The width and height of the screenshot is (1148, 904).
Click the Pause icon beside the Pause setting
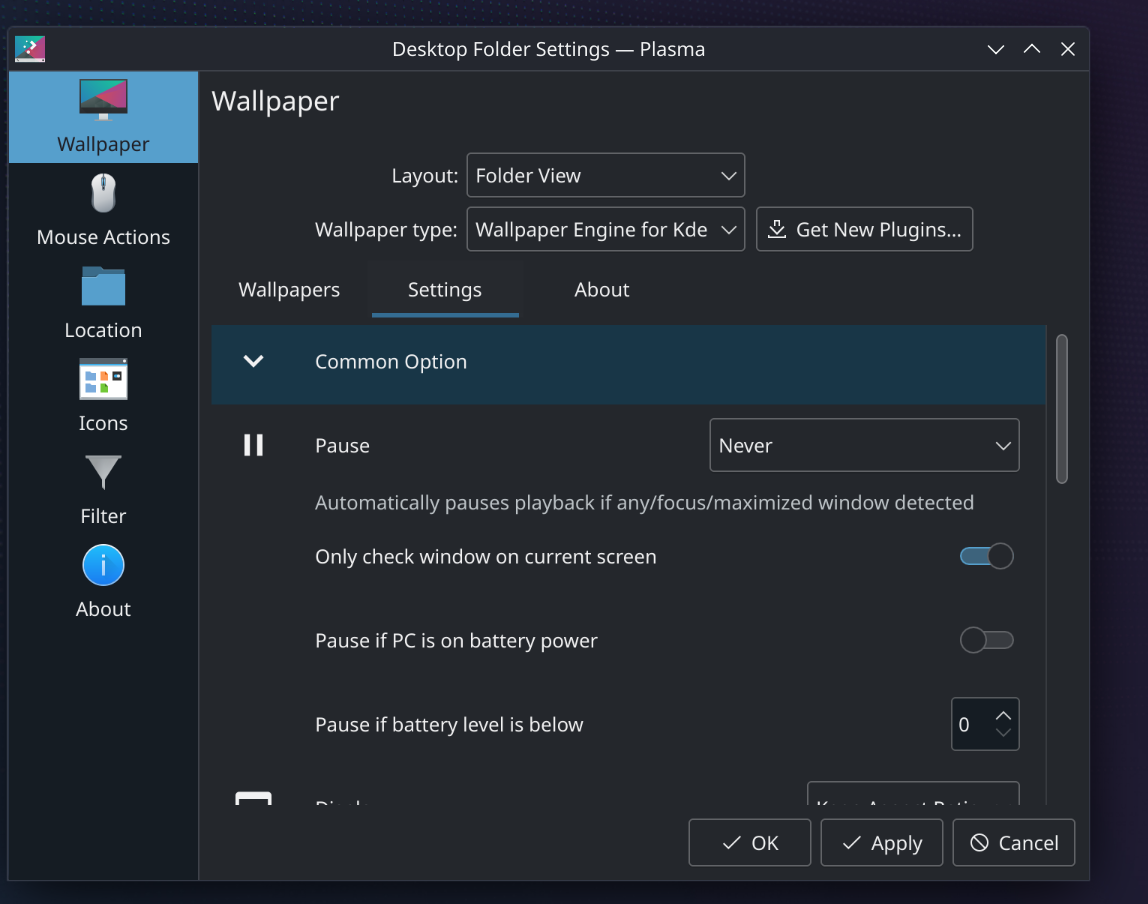point(254,445)
